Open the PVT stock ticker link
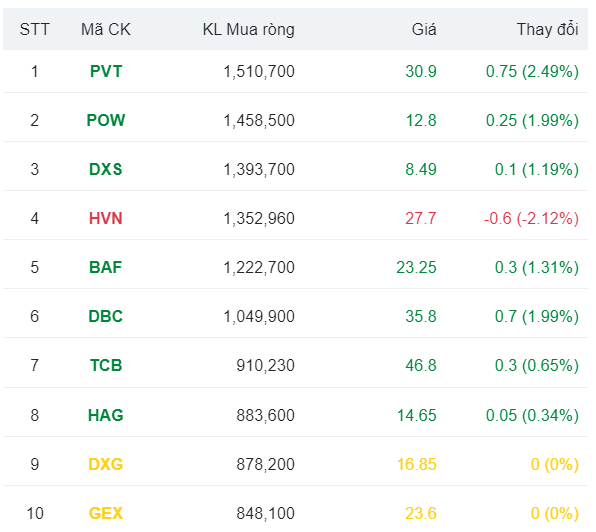The height and width of the screenshot is (532, 596). click(106, 71)
